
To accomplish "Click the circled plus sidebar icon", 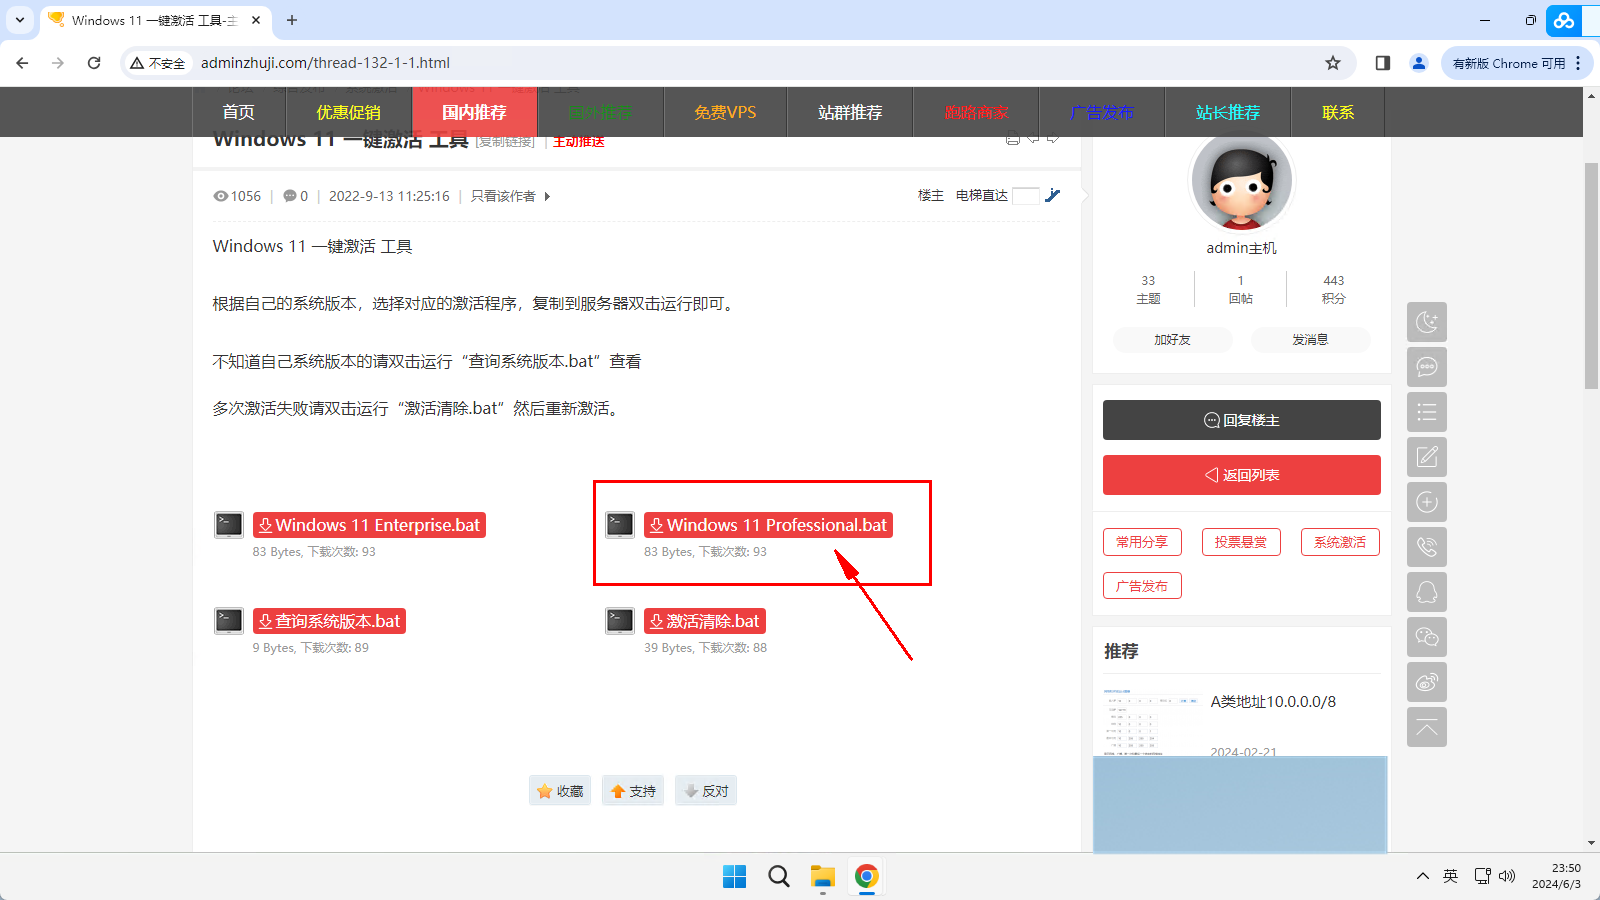I will 1427,502.
